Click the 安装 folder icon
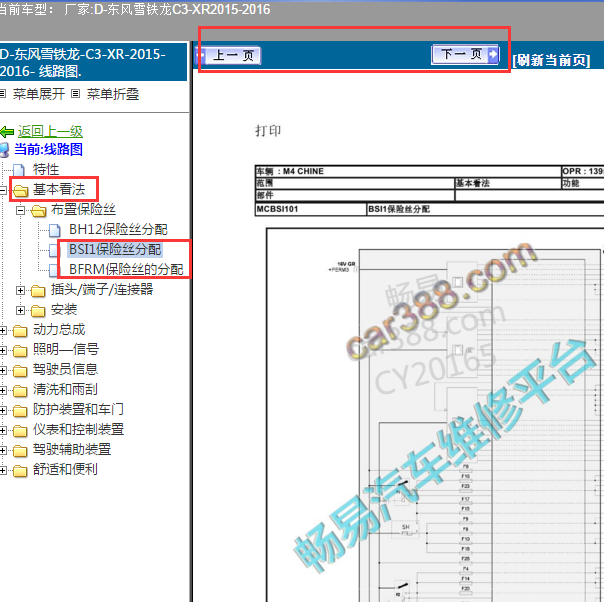This screenshot has height=602, width=604. click(39, 310)
